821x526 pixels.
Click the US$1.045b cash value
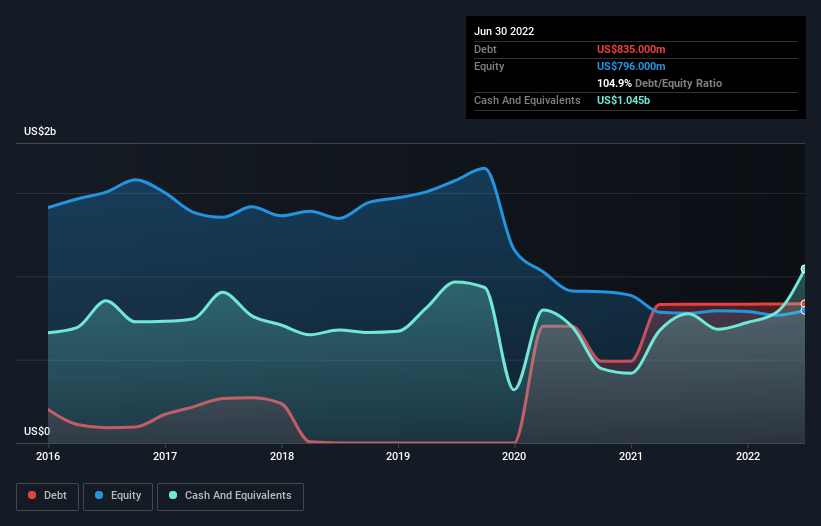[x=623, y=100]
